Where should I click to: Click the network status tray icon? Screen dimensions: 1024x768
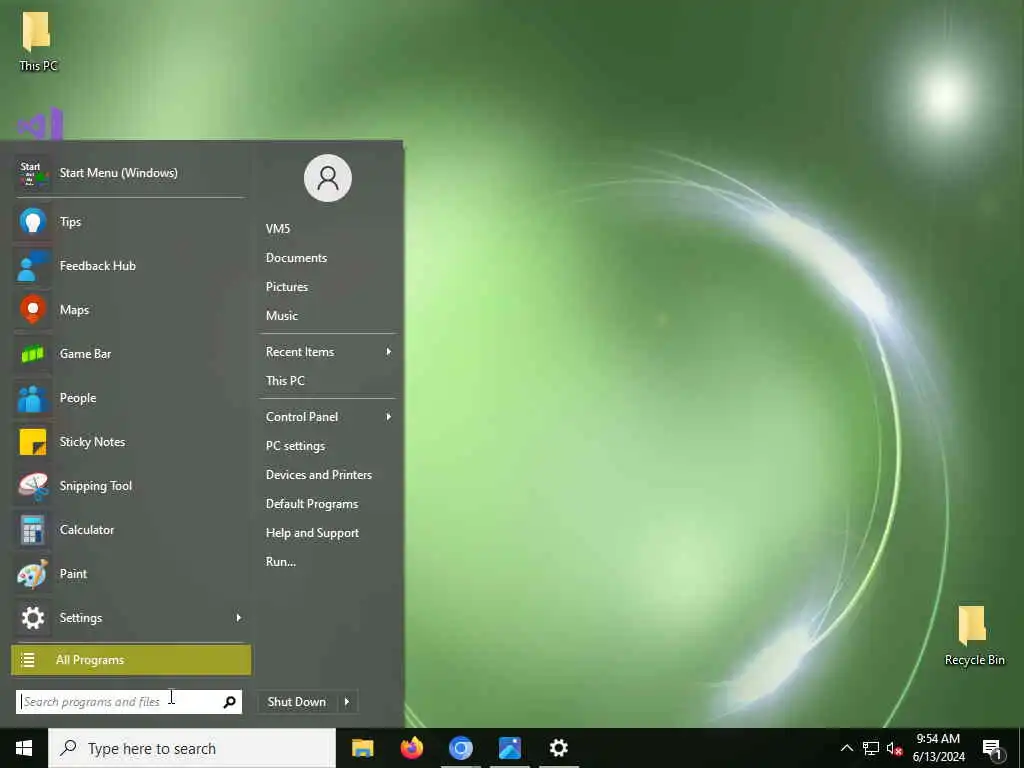click(x=871, y=748)
